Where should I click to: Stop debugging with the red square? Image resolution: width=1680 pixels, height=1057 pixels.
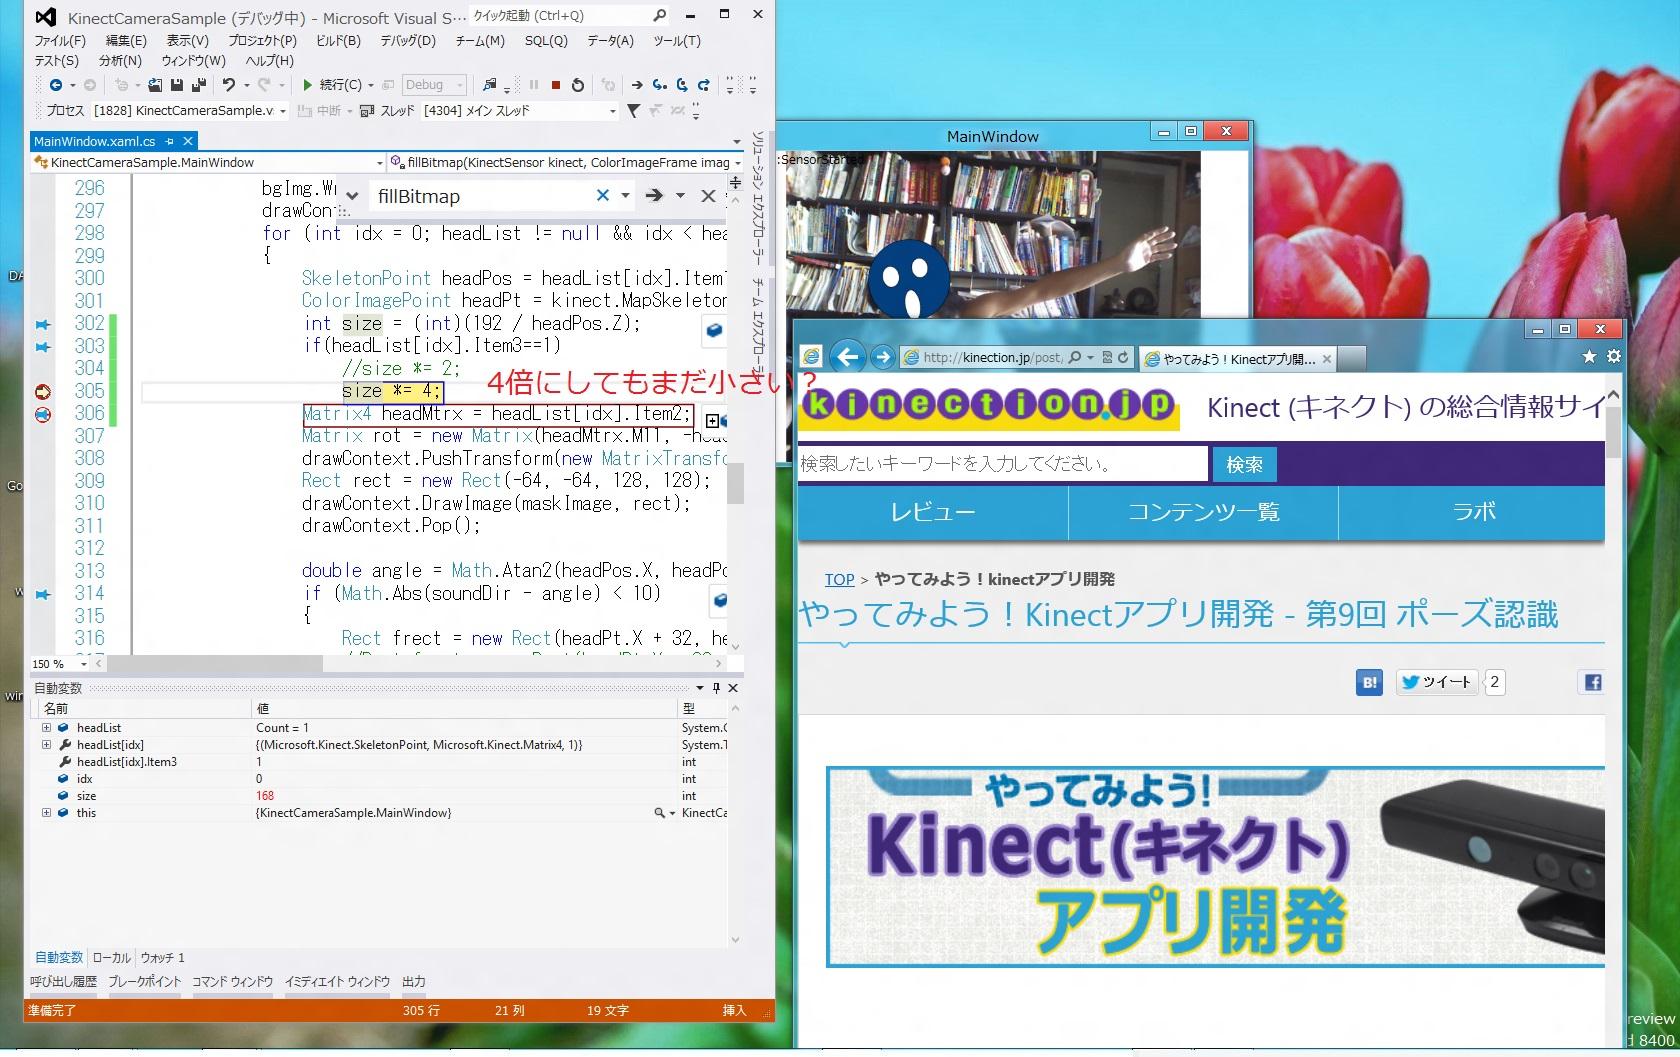click(555, 85)
